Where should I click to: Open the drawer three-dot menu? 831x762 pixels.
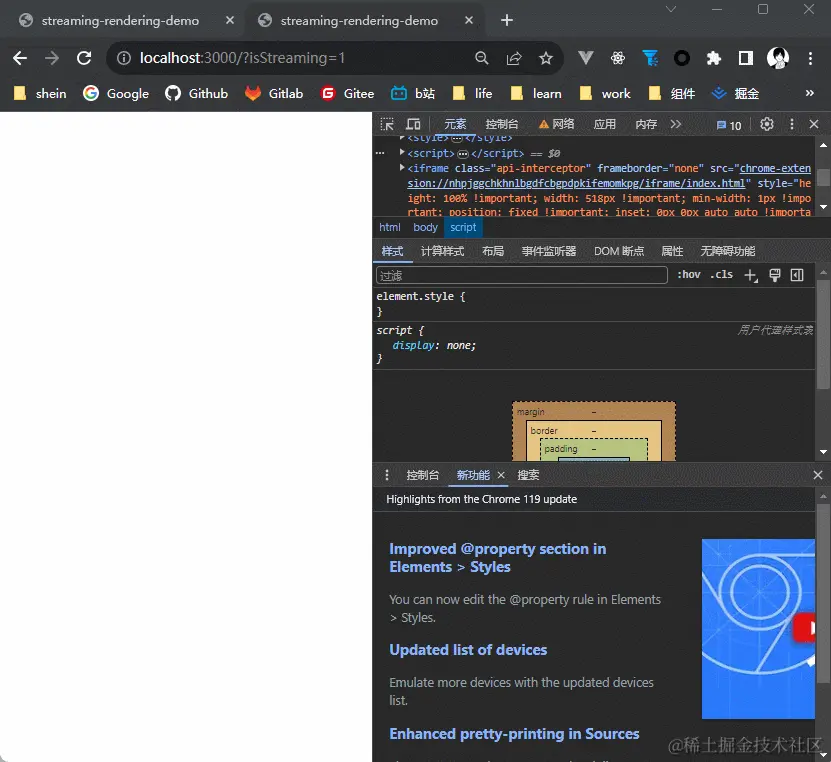coord(387,475)
